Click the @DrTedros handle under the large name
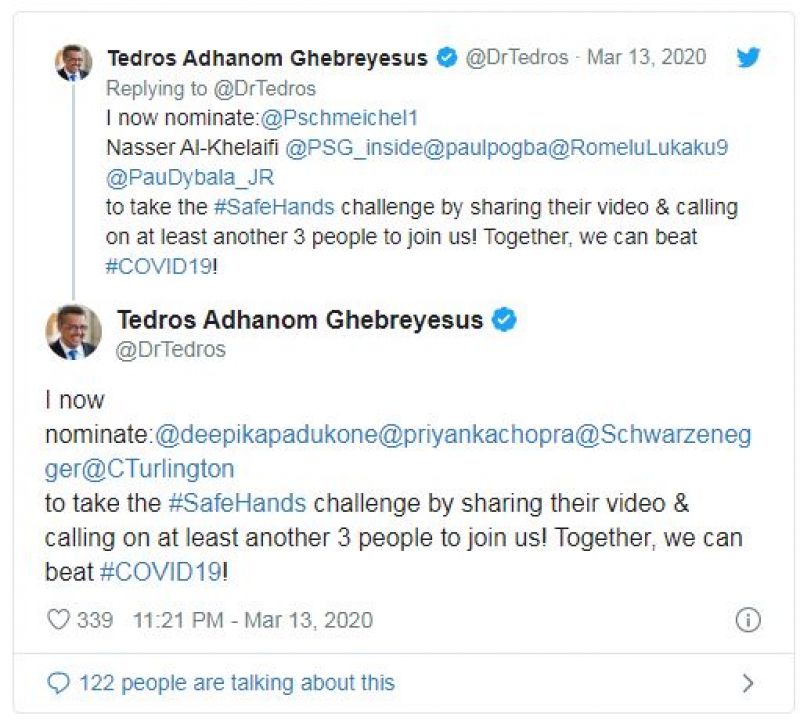The width and height of the screenshot is (800, 720). click(171, 350)
